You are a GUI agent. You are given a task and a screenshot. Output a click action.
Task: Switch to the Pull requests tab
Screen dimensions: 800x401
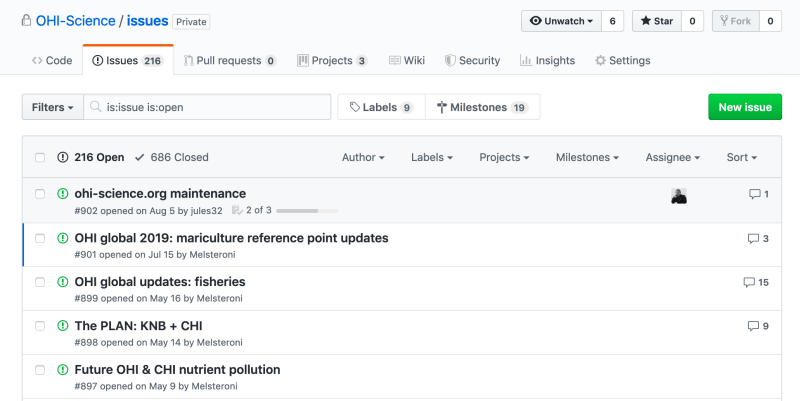click(230, 60)
